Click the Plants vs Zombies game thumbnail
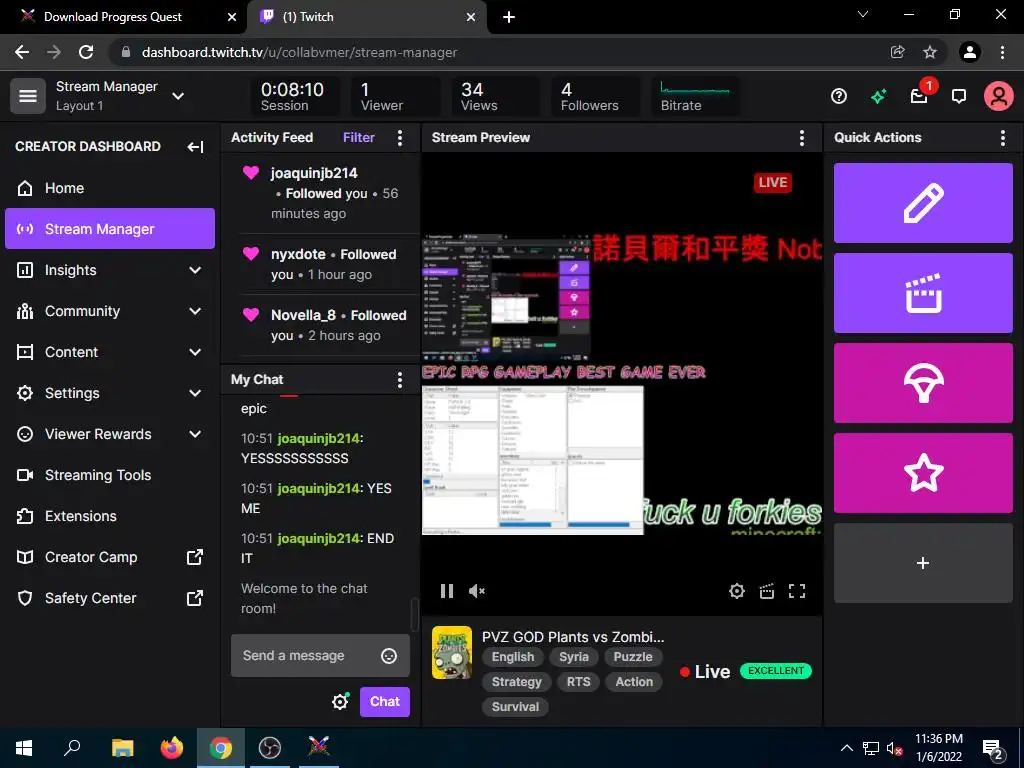 pos(452,652)
